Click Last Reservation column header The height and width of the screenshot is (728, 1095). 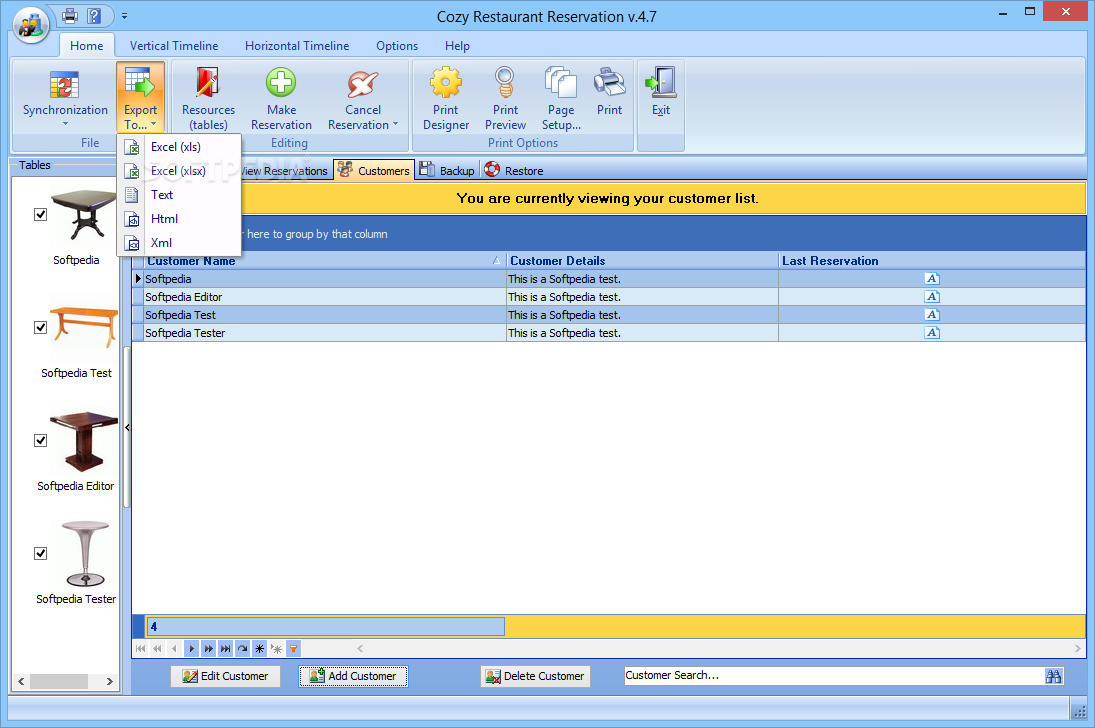932,261
